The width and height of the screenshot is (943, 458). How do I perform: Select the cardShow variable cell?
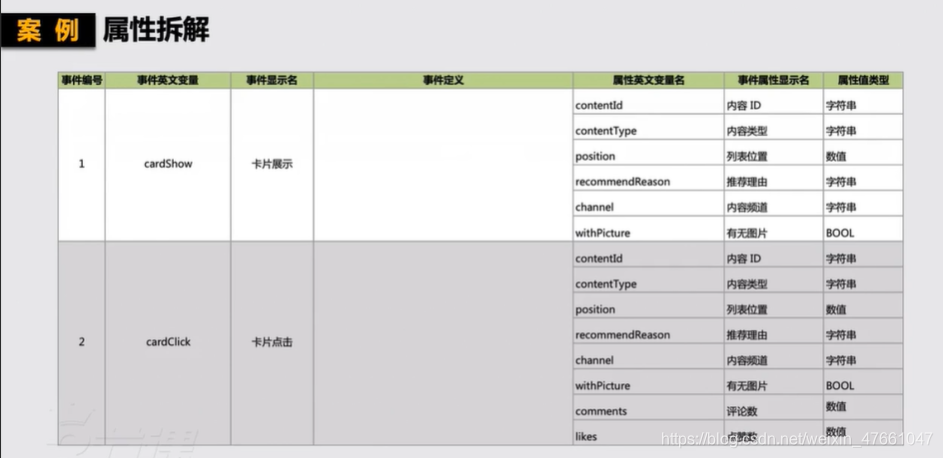(x=168, y=164)
